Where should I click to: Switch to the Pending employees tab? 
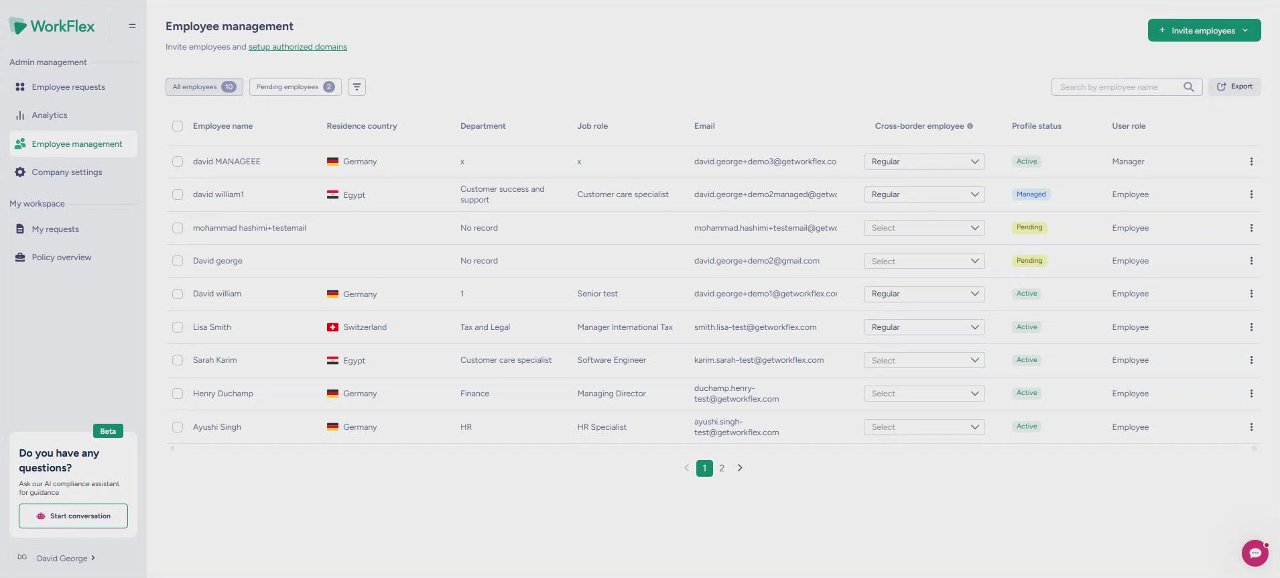[294, 87]
